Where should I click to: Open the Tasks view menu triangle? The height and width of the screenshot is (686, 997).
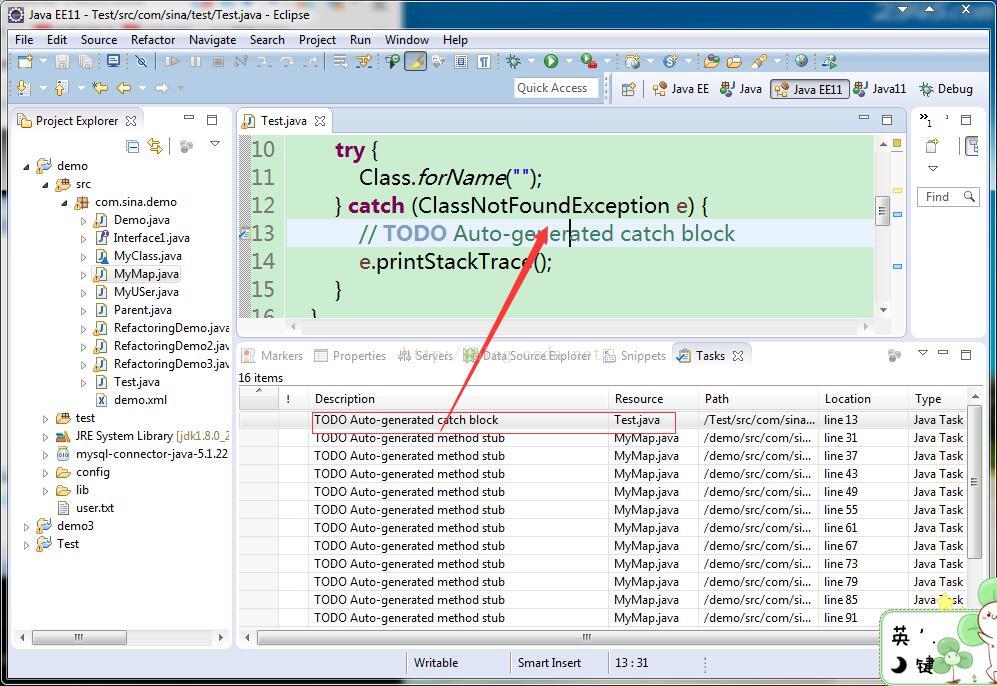pyautogui.click(x=923, y=353)
